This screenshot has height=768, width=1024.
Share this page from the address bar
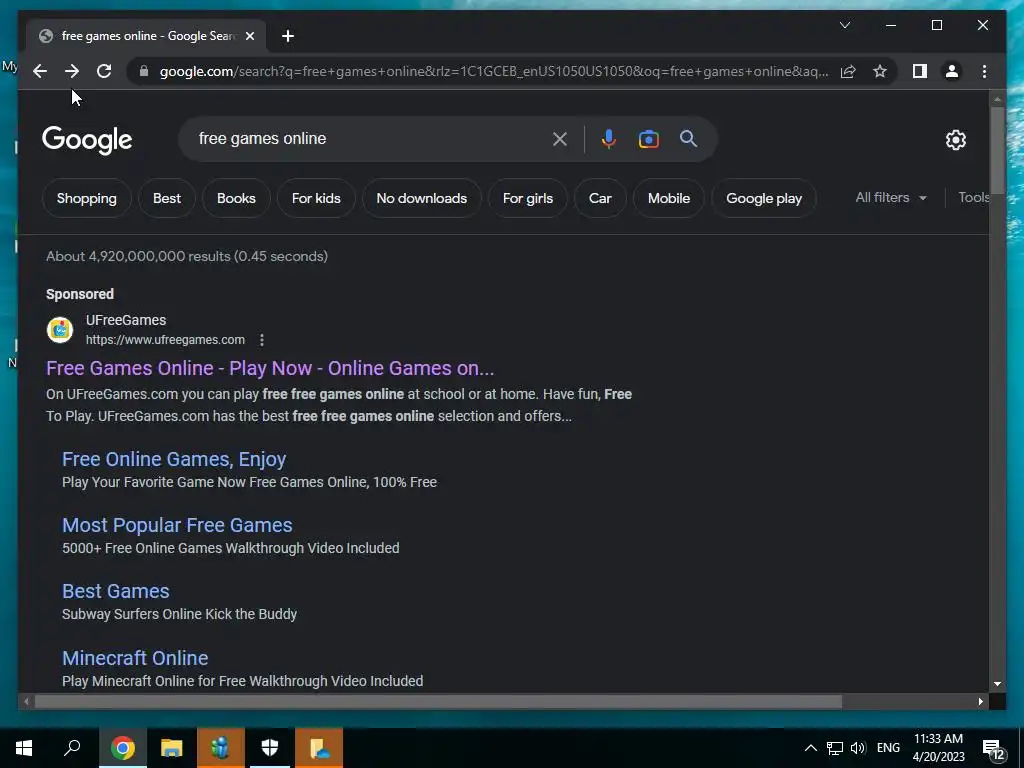point(848,71)
